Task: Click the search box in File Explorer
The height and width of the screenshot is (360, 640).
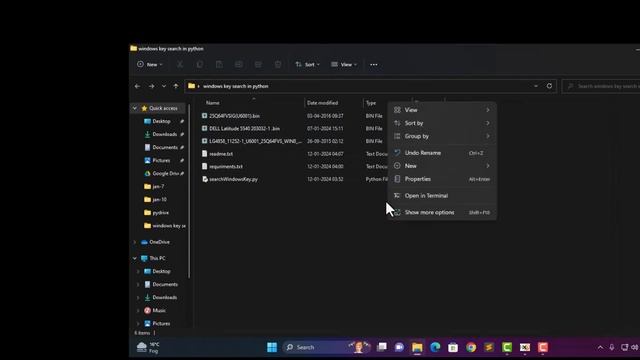Action: coord(601,86)
